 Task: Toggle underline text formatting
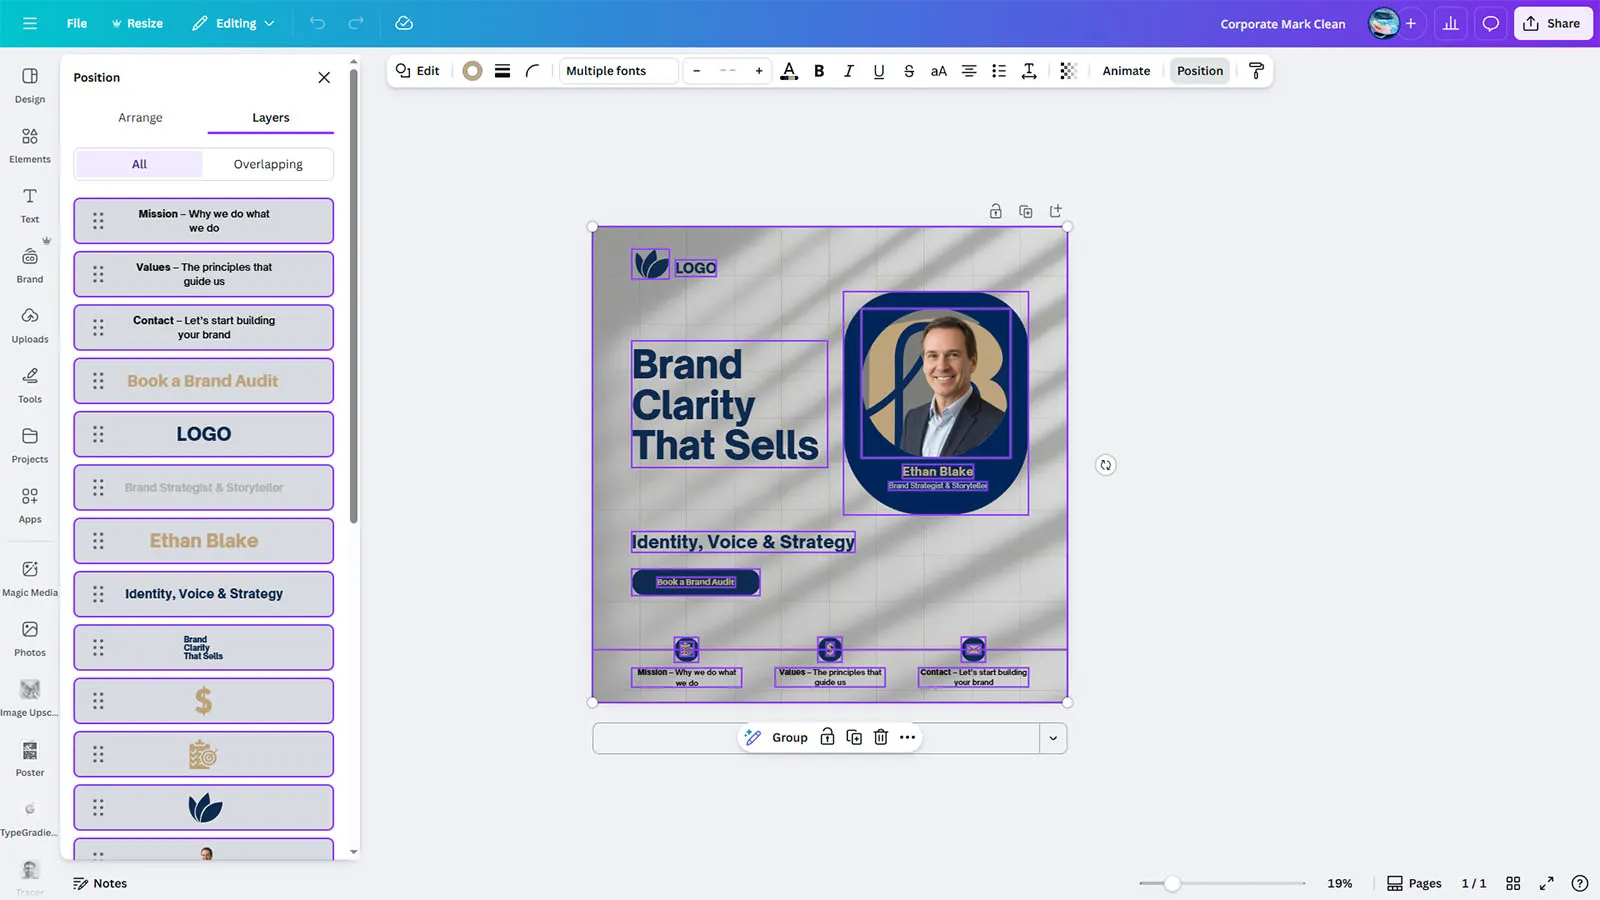point(879,71)
